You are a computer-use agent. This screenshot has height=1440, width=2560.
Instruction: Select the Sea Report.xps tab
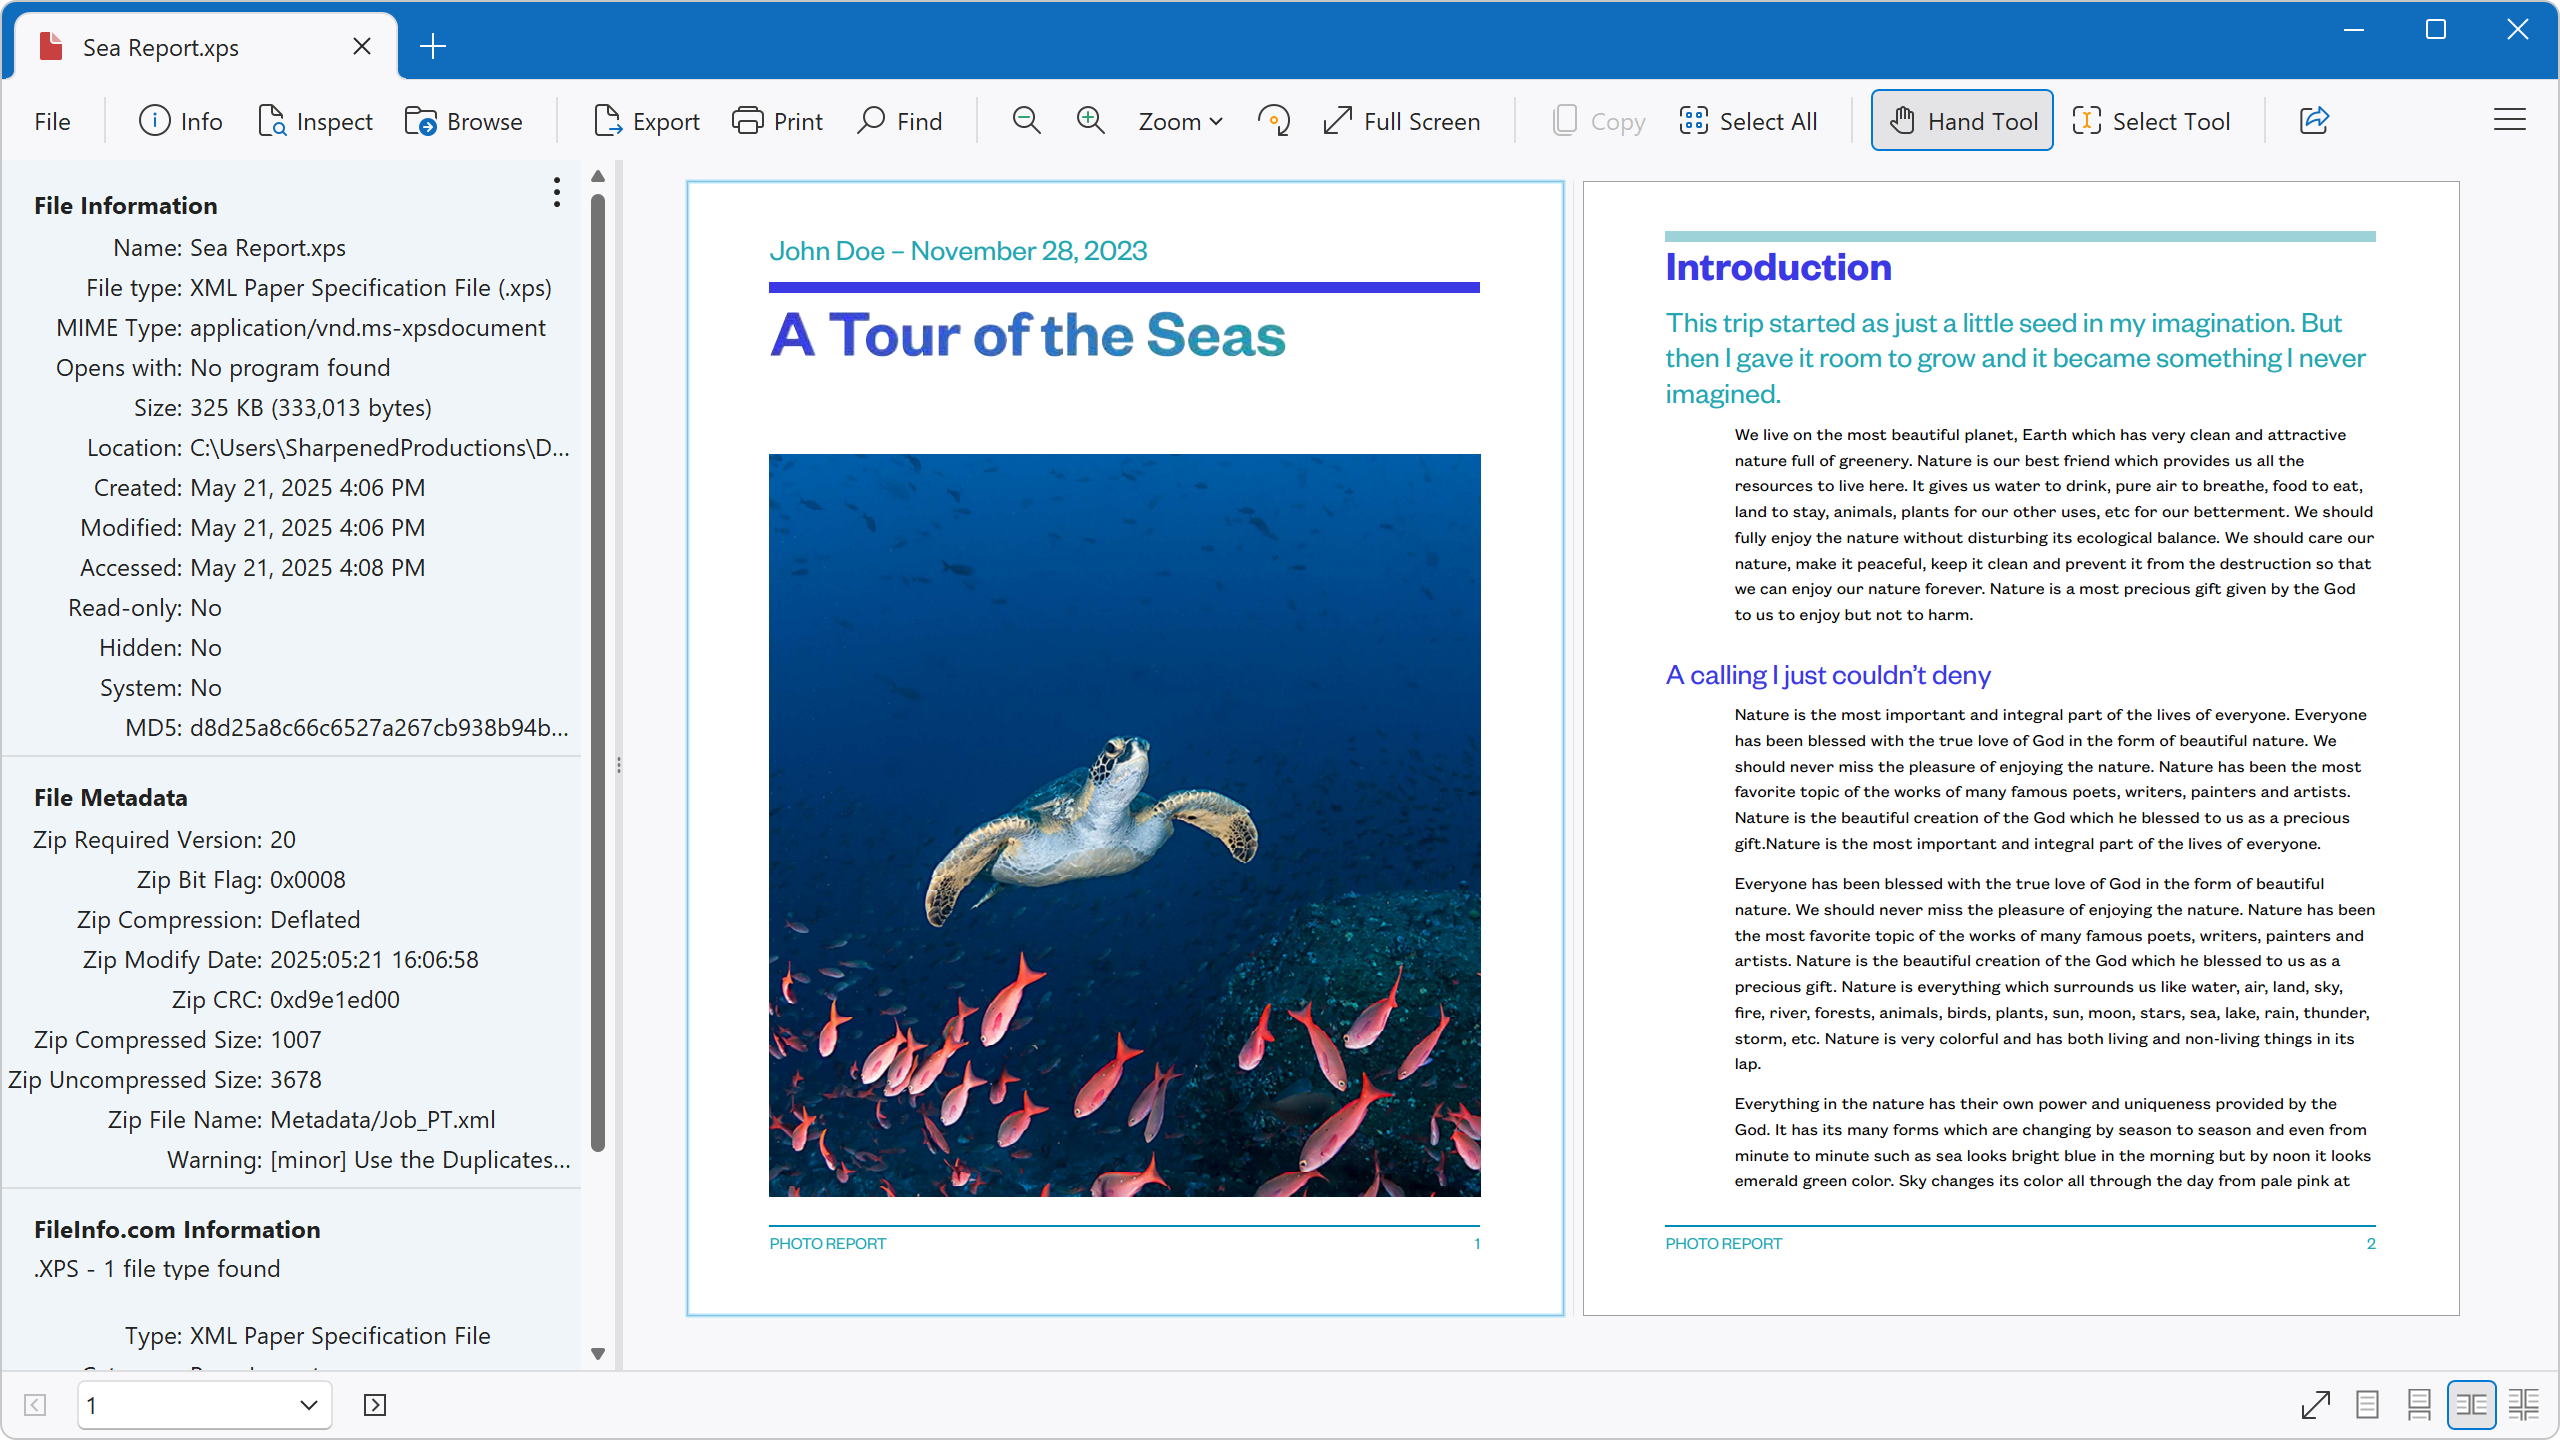[160, 46]
